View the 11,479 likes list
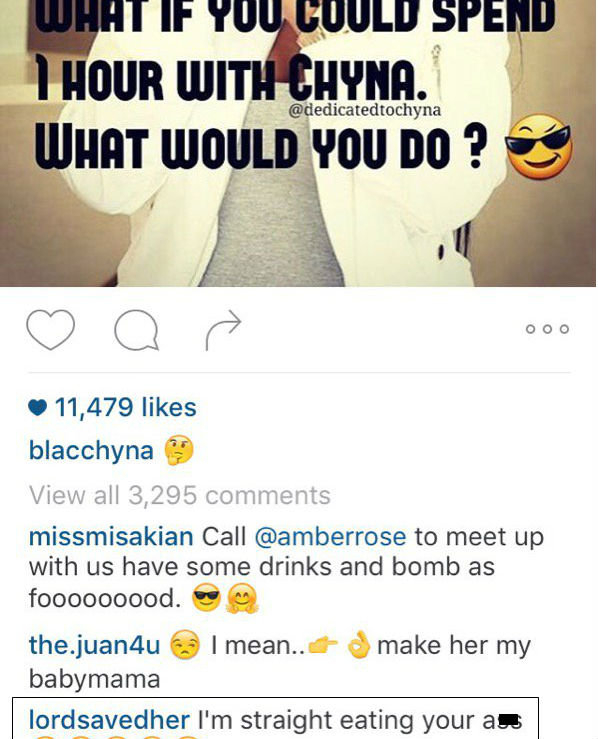This screenshot has width=598, height=739. 125,407
